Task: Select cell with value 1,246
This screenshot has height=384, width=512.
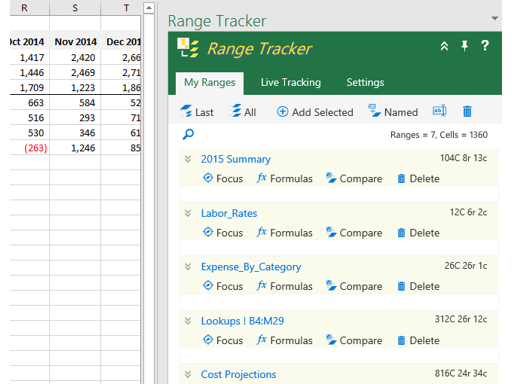Action: click(75, 148)
